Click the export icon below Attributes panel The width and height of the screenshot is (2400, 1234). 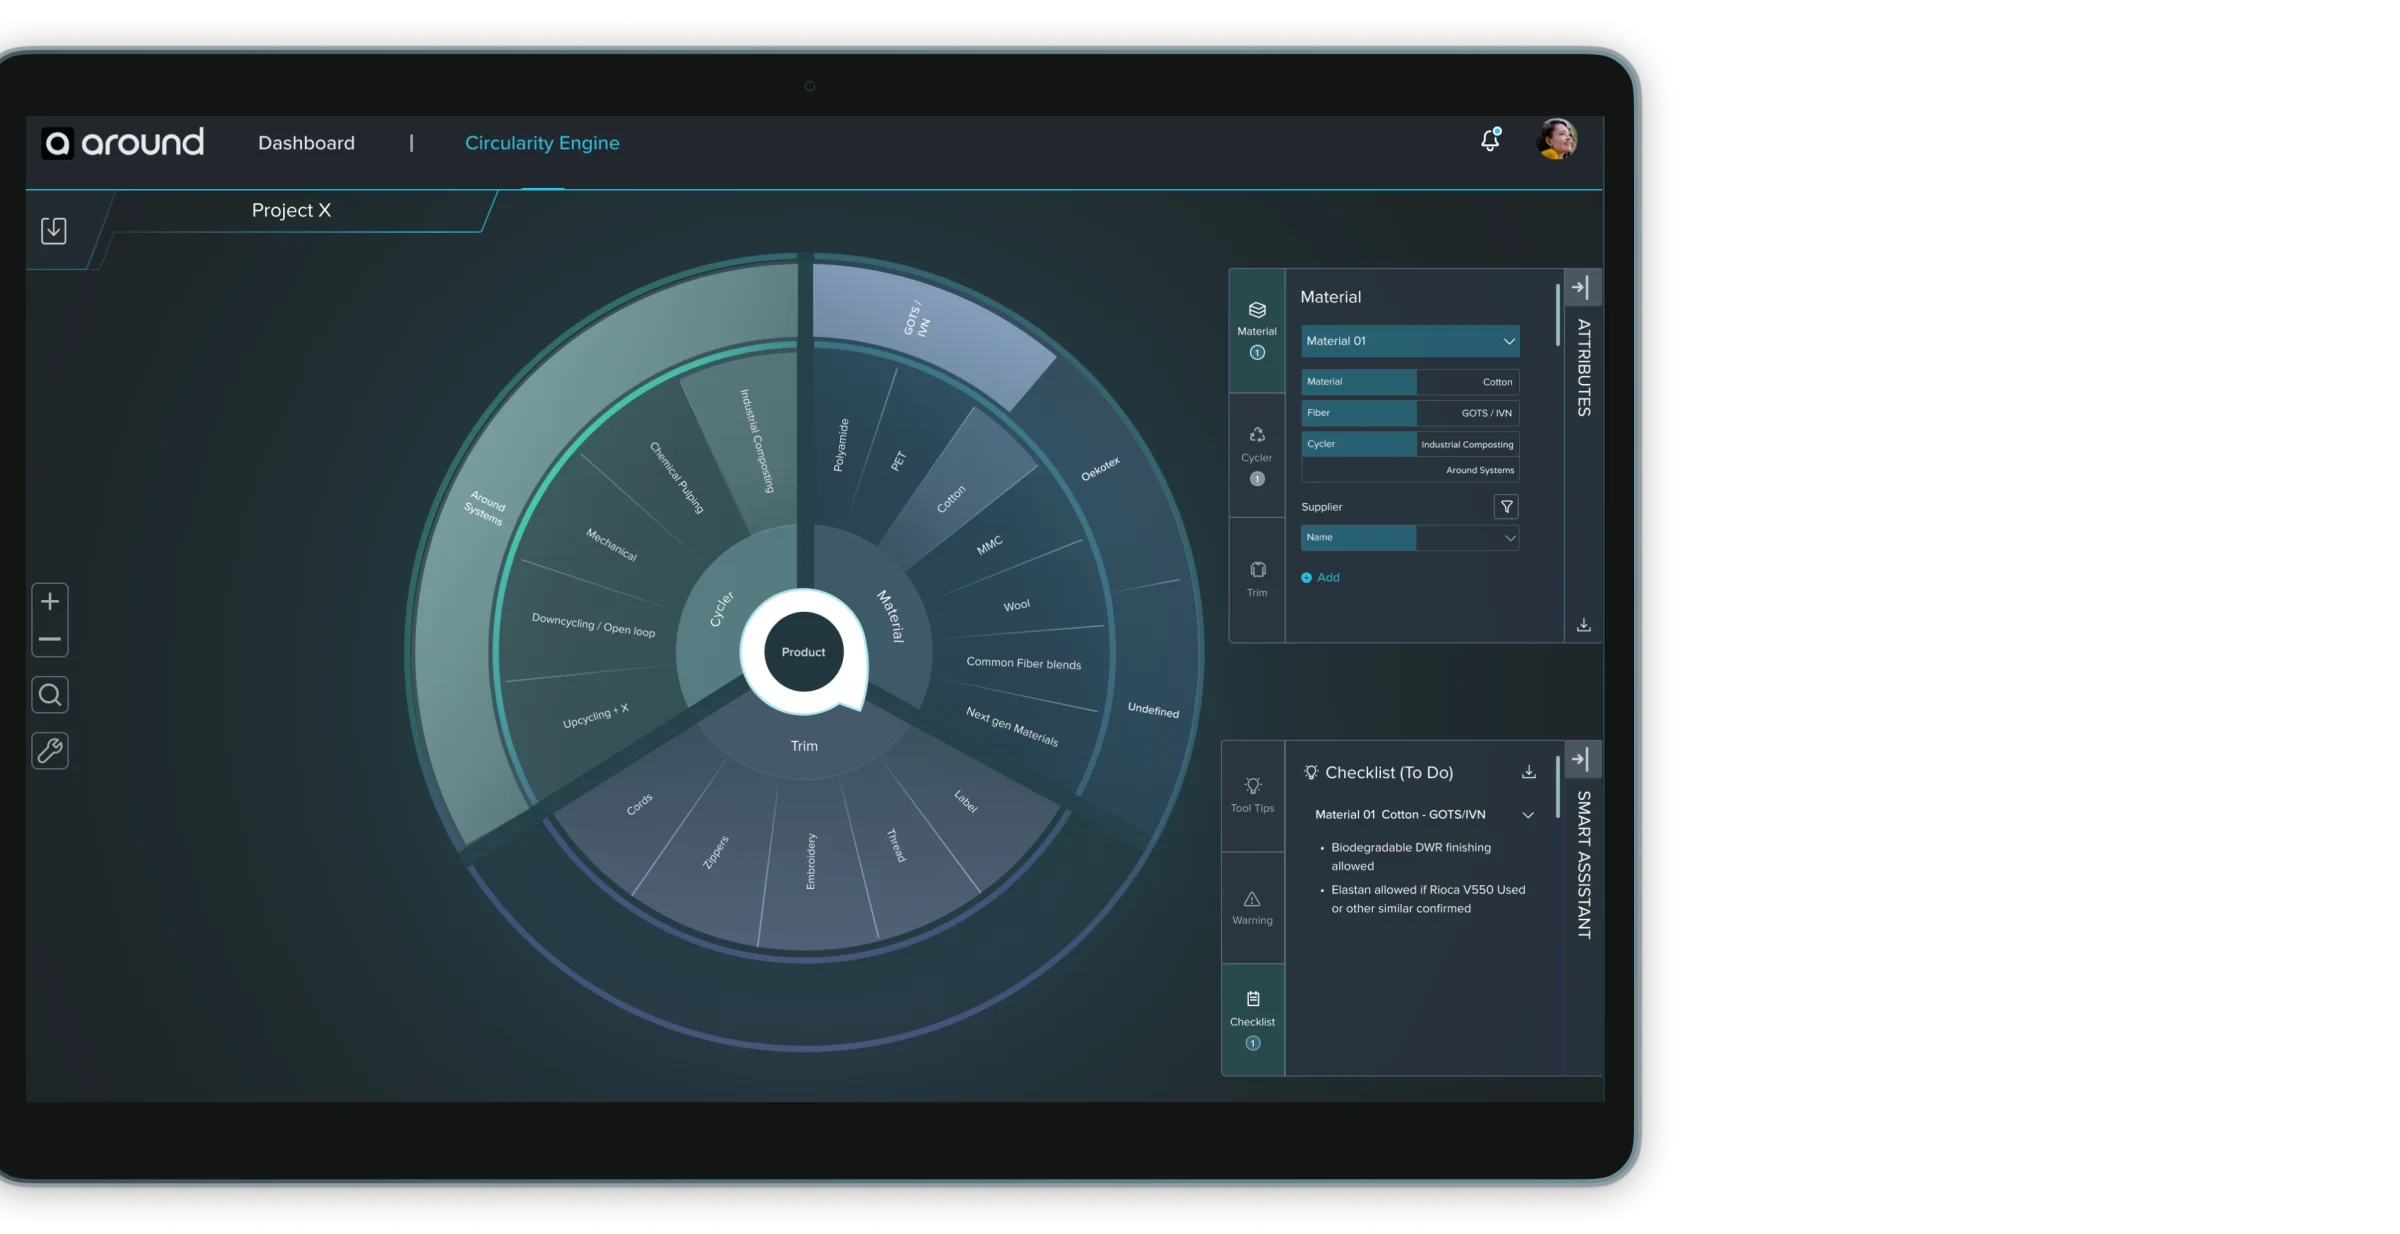(x=1584, y=623)
